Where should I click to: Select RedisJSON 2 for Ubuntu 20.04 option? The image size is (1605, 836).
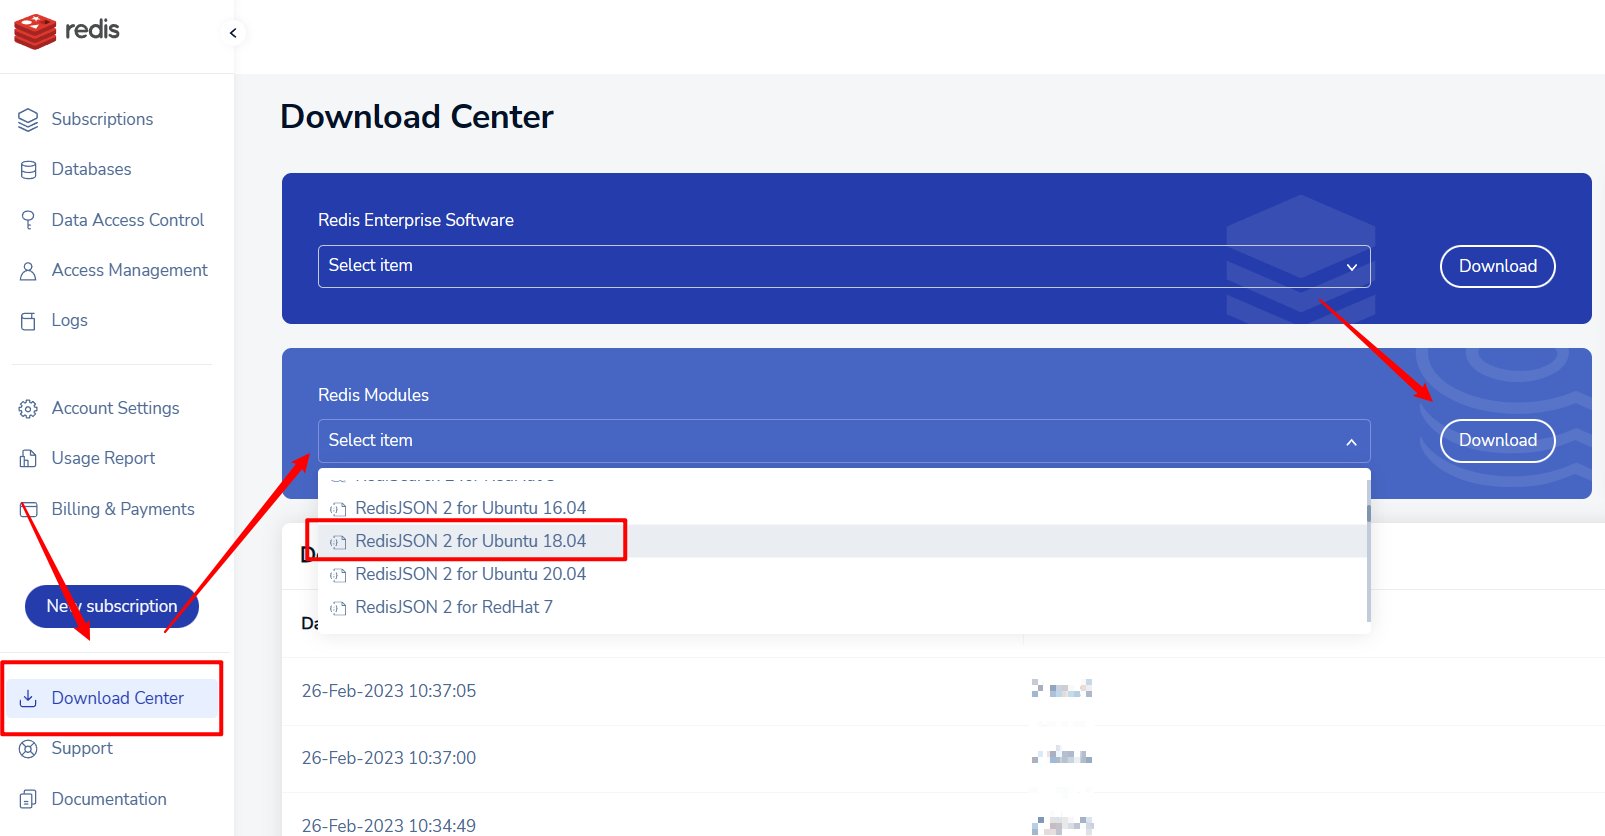(x=470, y=574)
